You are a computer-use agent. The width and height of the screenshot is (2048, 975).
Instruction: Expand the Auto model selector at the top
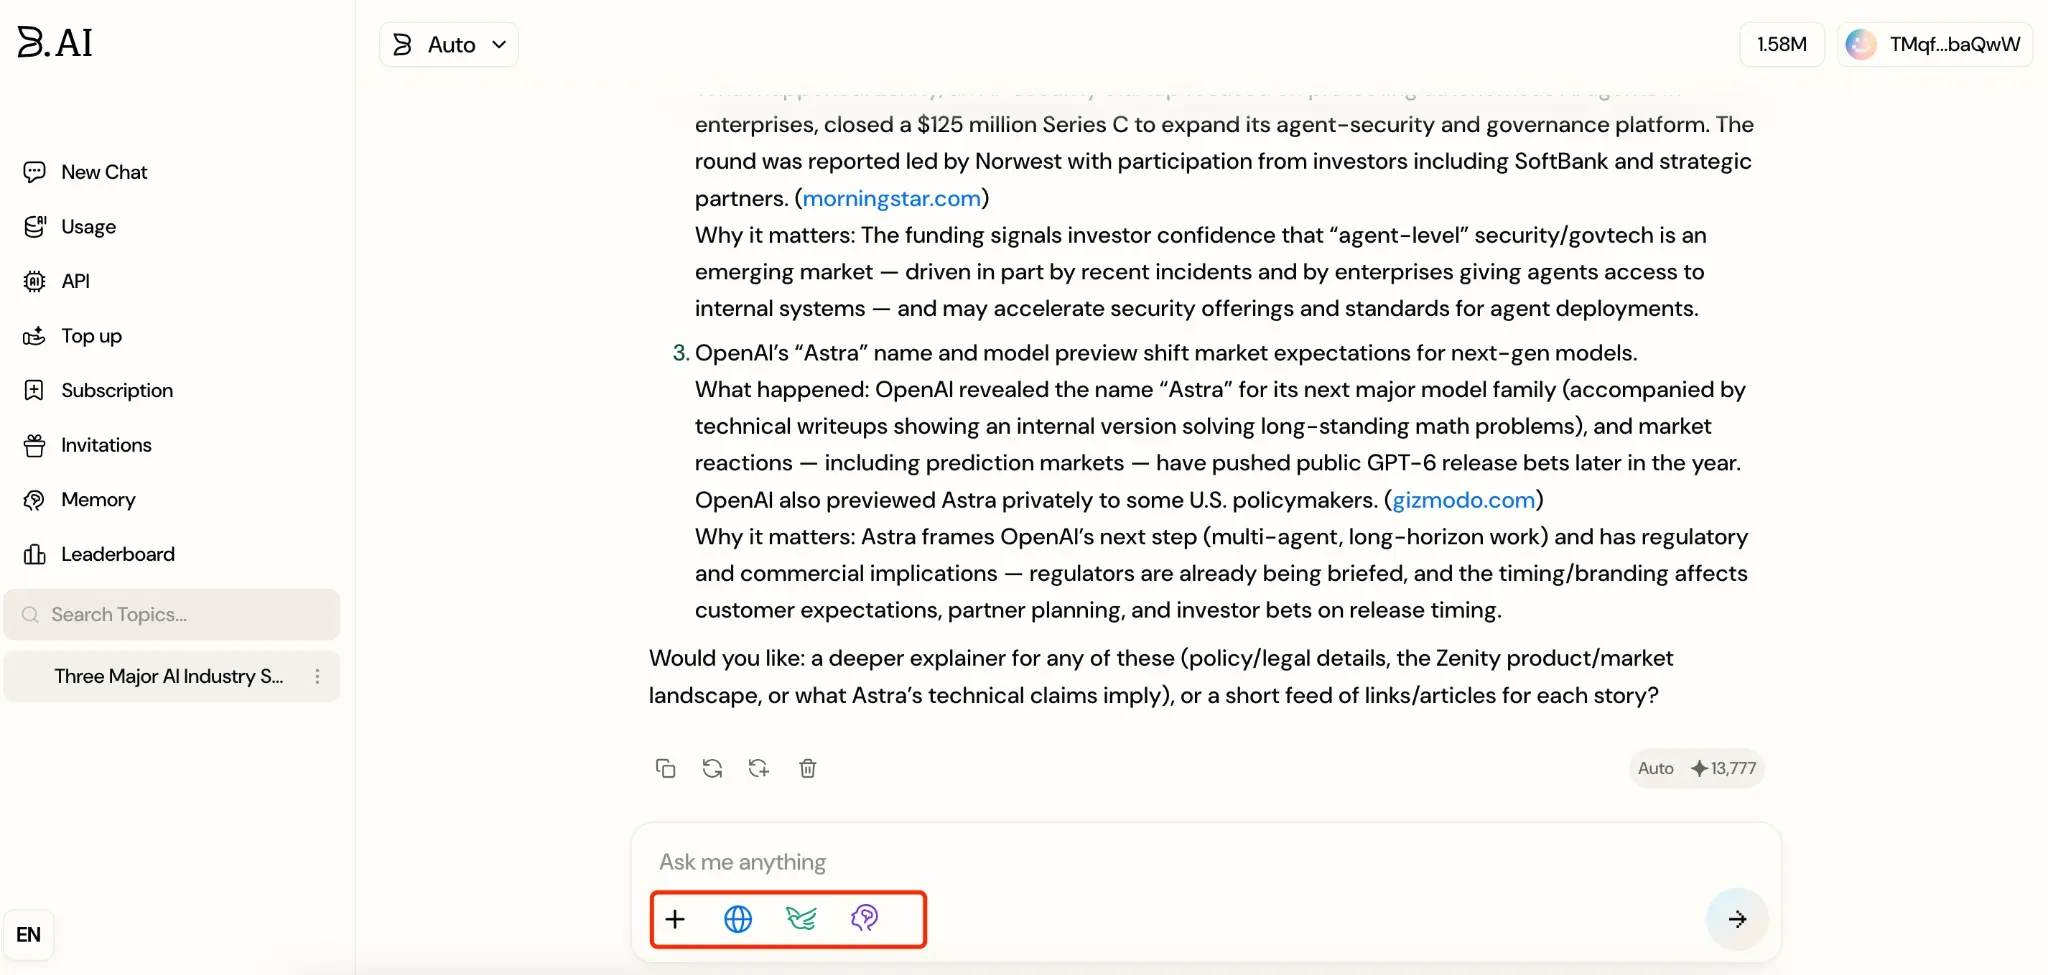point(449,44)
